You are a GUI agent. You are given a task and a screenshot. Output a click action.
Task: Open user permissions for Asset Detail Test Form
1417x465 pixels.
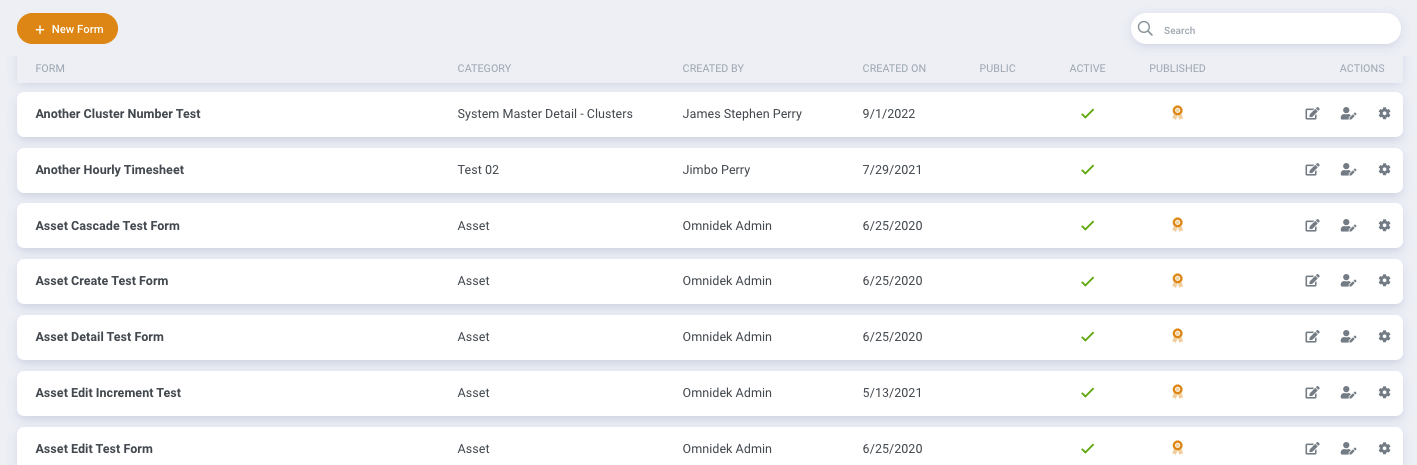pos(1348,337)
